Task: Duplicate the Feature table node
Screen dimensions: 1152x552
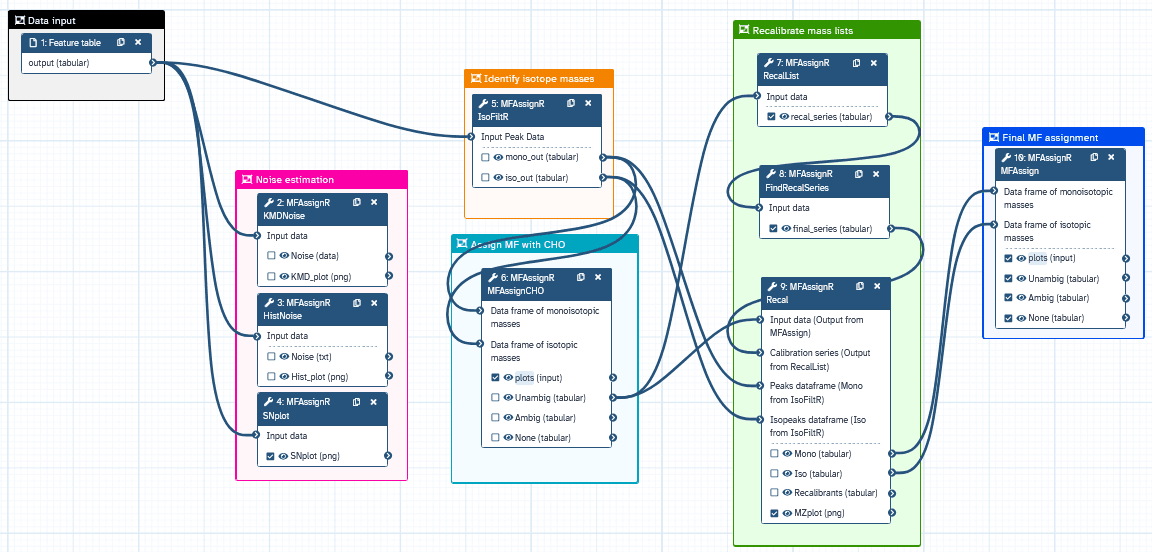Action: tap(120, 43)
